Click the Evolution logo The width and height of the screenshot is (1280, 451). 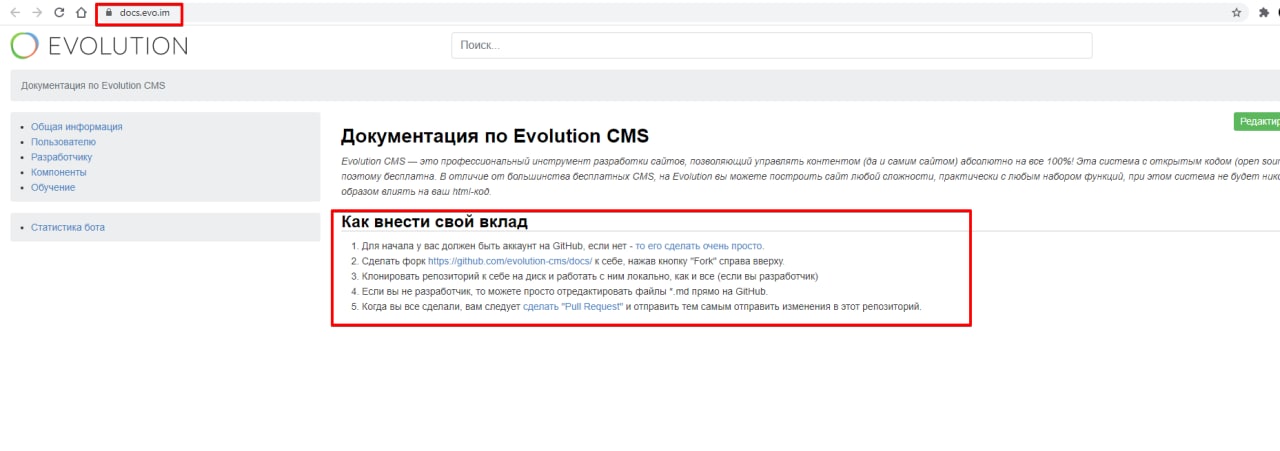(x=99, y=45)
